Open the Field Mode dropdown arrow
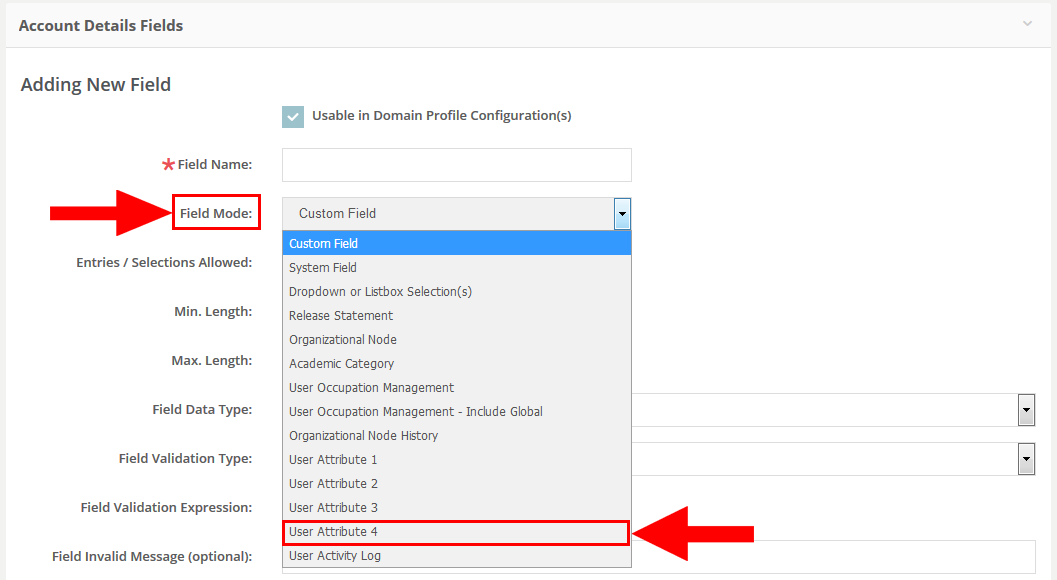 (x=622, y=214)
